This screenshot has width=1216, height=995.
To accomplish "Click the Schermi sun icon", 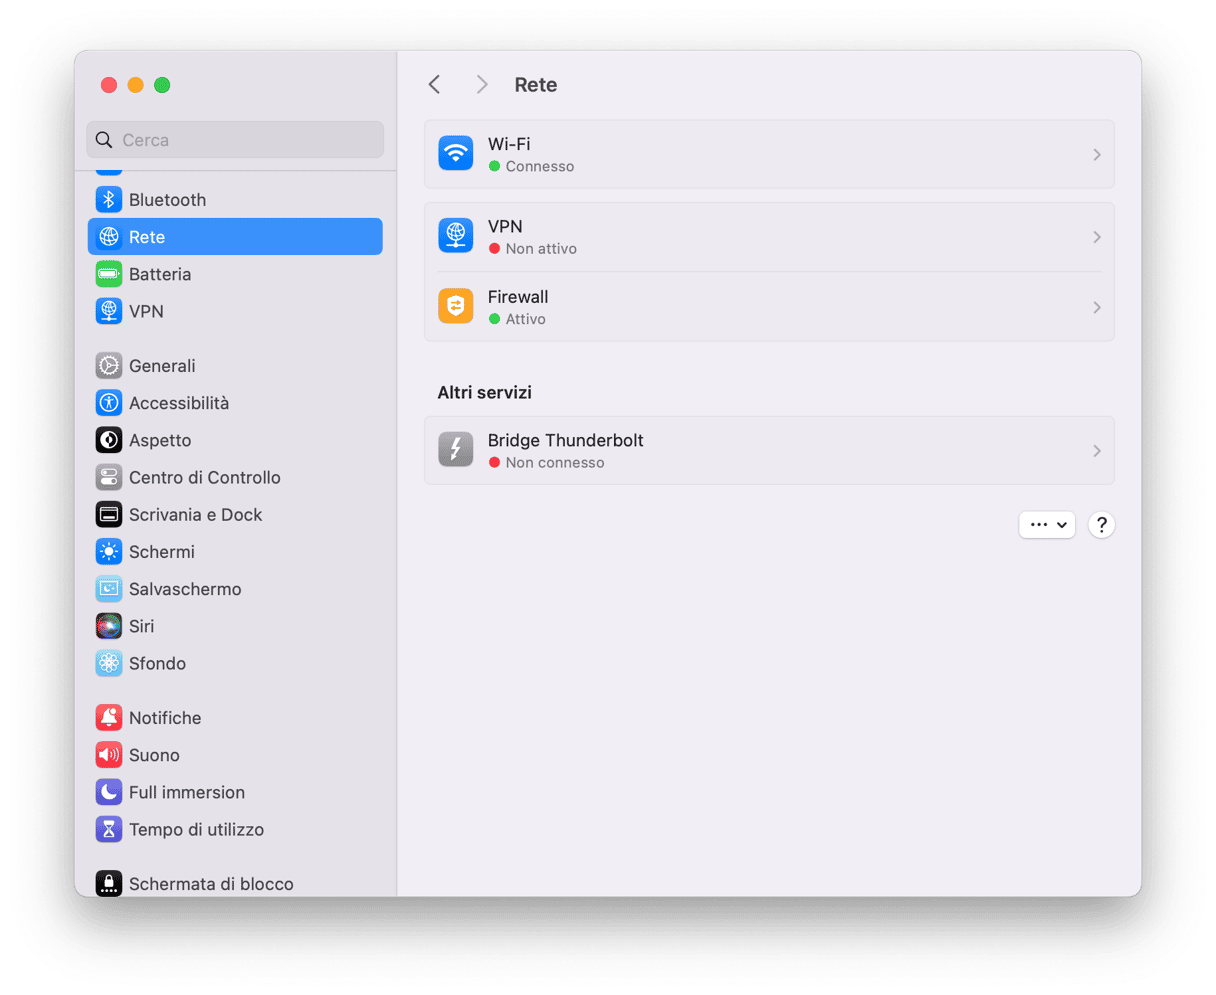I will (109, 552).
